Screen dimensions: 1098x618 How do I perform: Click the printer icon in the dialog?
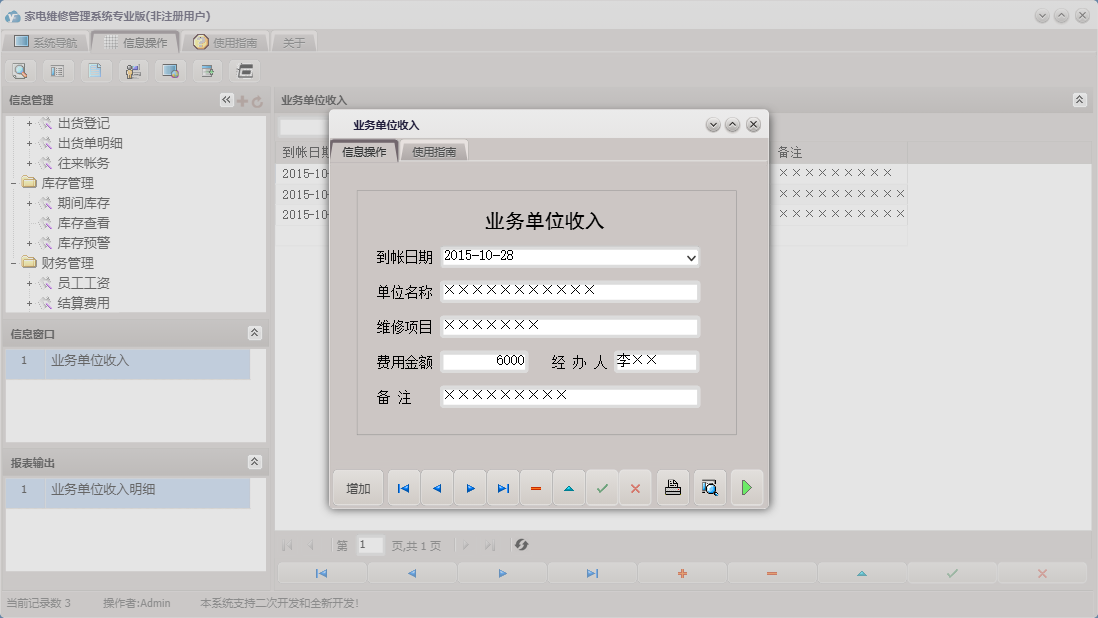[x=673, y=487]
